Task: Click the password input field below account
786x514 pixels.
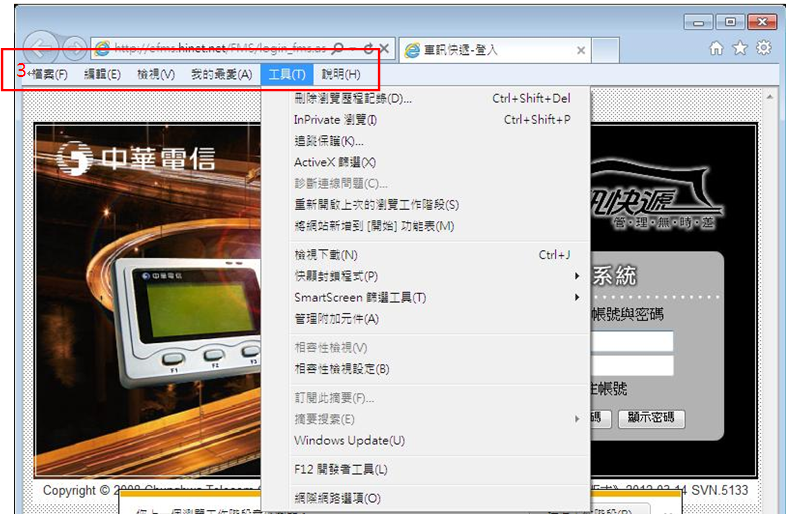Action: click(x=632, y=366)
